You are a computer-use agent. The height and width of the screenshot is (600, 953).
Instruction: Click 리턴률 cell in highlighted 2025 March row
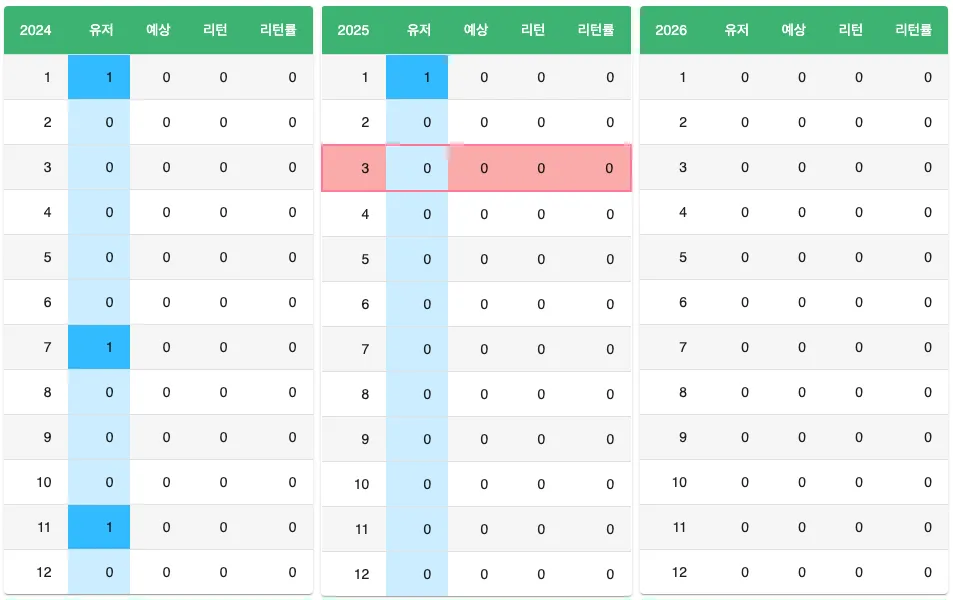pyautogui.click(x=609, y=168)
